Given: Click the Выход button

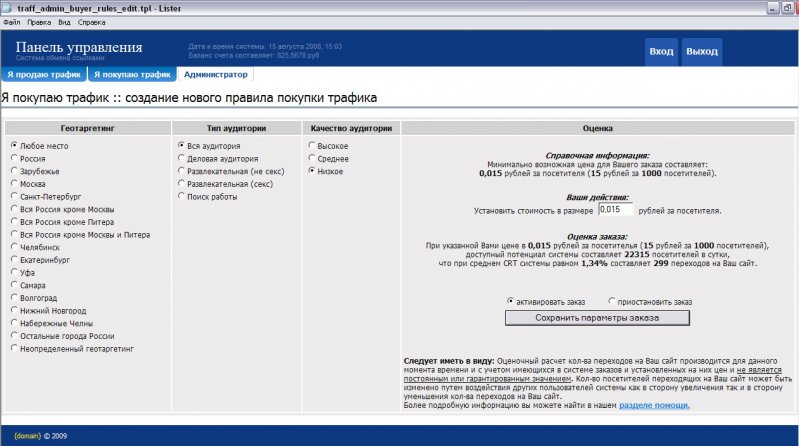Looking at the screenshot, I should tap(702, 52).
